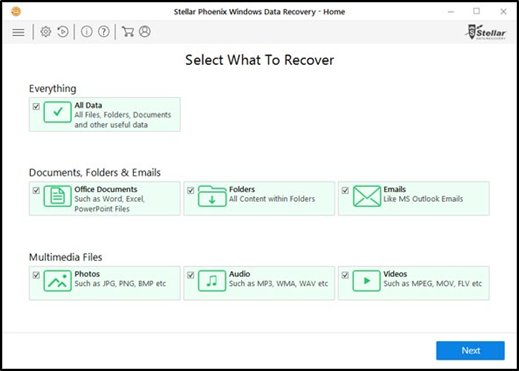Open the hamburger menu

click(x=18, y=32)
